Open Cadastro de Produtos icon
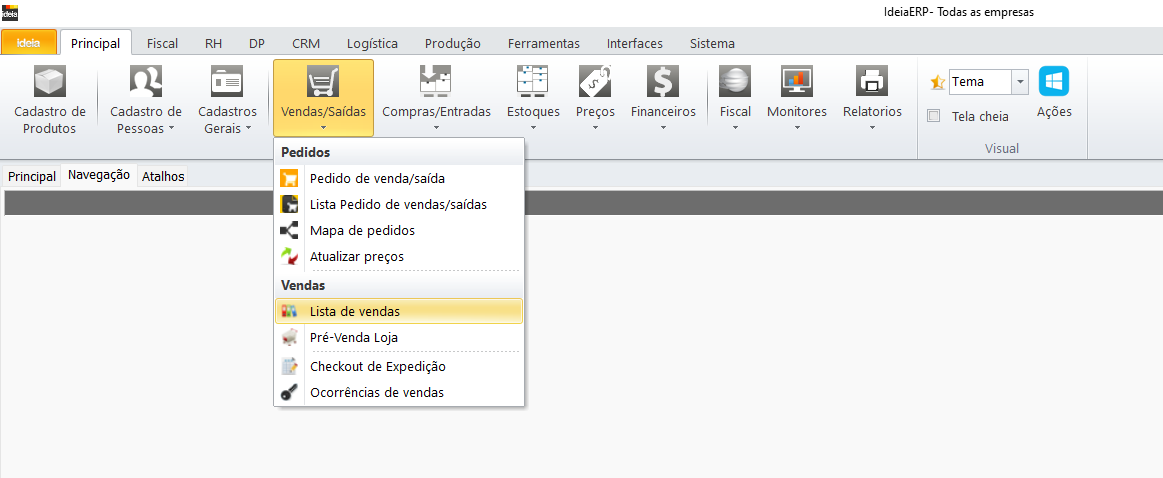Screen dimensions: 1163x478 [x=49, y=81]
